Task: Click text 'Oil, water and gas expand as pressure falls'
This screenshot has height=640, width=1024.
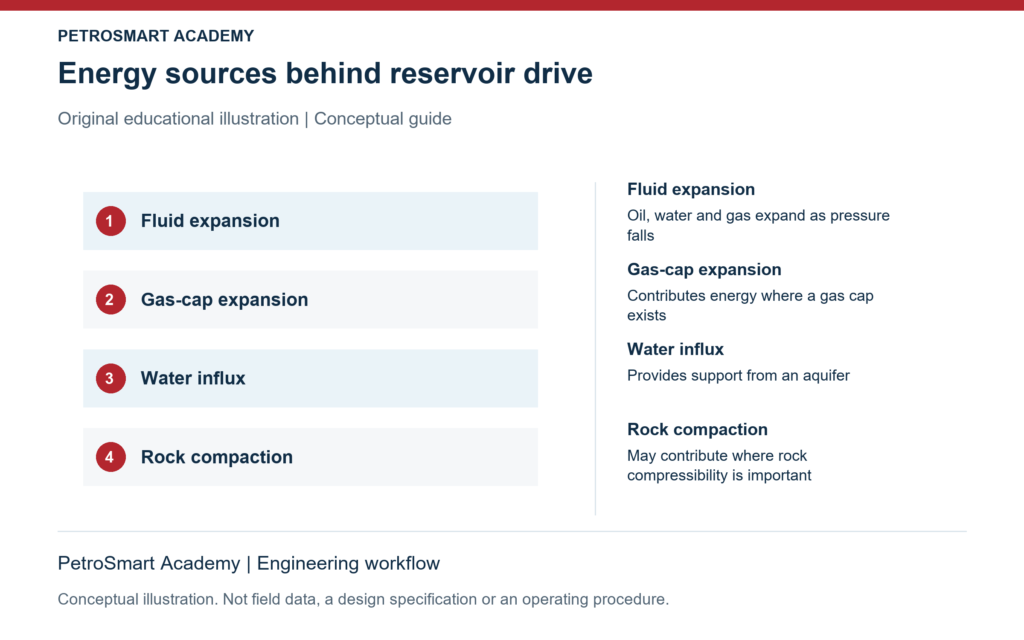Action: click(758, 225)
